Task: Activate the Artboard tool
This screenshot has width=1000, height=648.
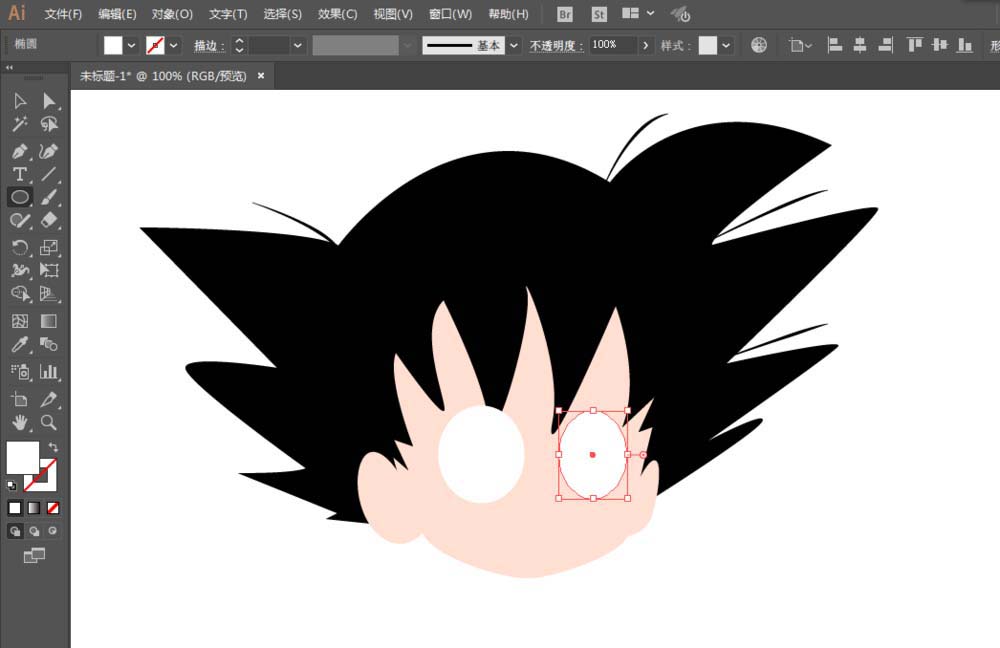Action: [x=20, y=399]
